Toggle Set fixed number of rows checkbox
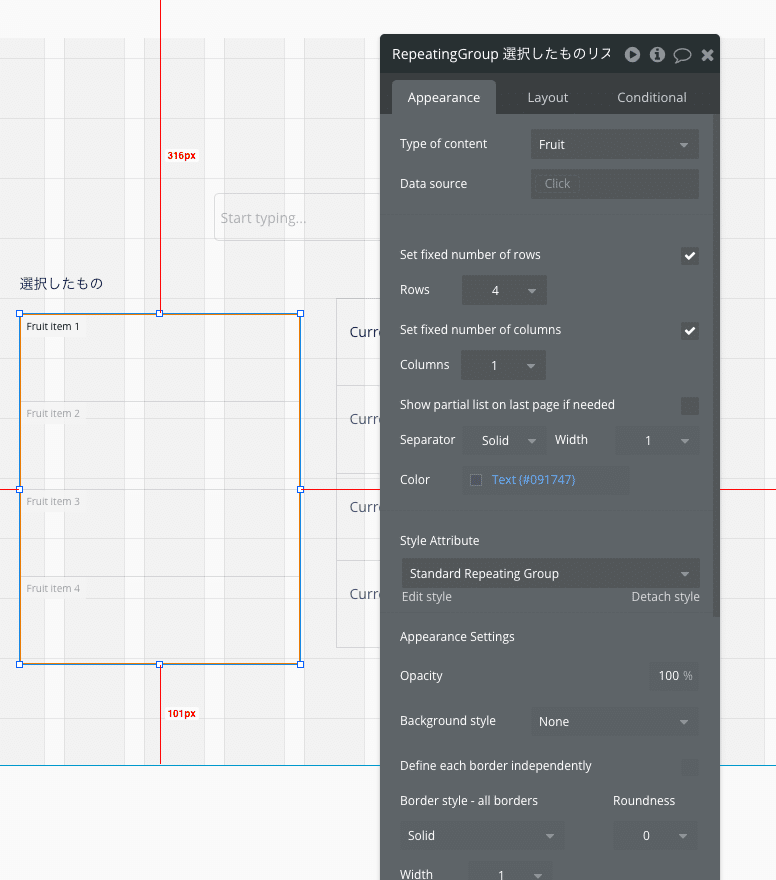The image size is (776, 880). tap(690, 256)
